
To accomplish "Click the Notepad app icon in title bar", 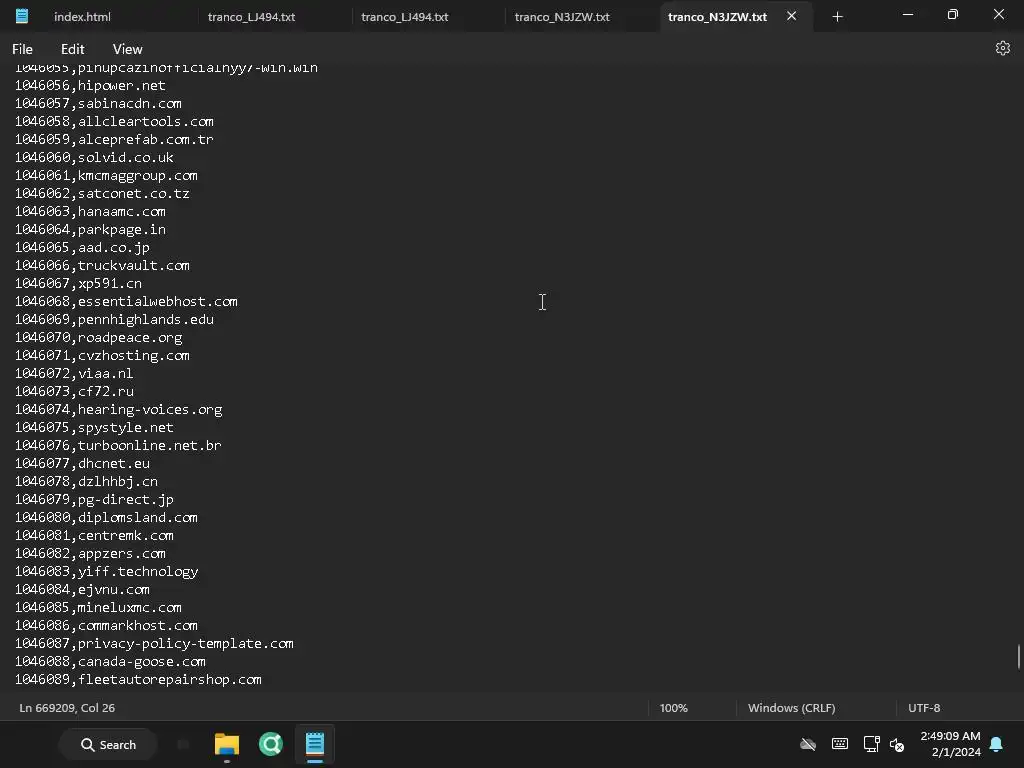I will click(x=22, y=16).
